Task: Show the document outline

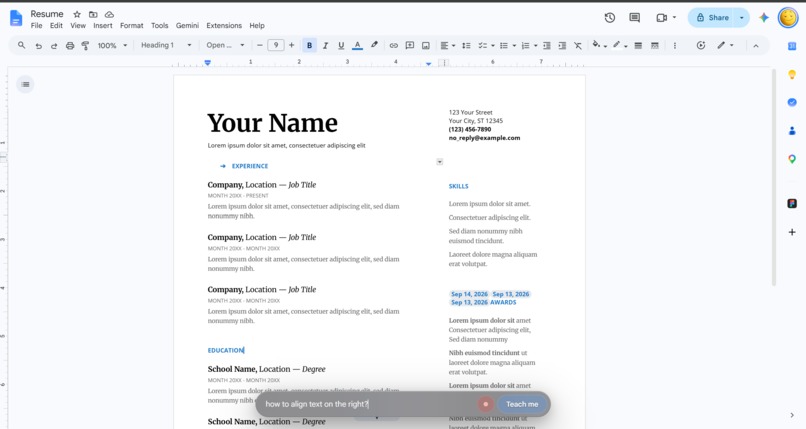Action: (25, 84)
